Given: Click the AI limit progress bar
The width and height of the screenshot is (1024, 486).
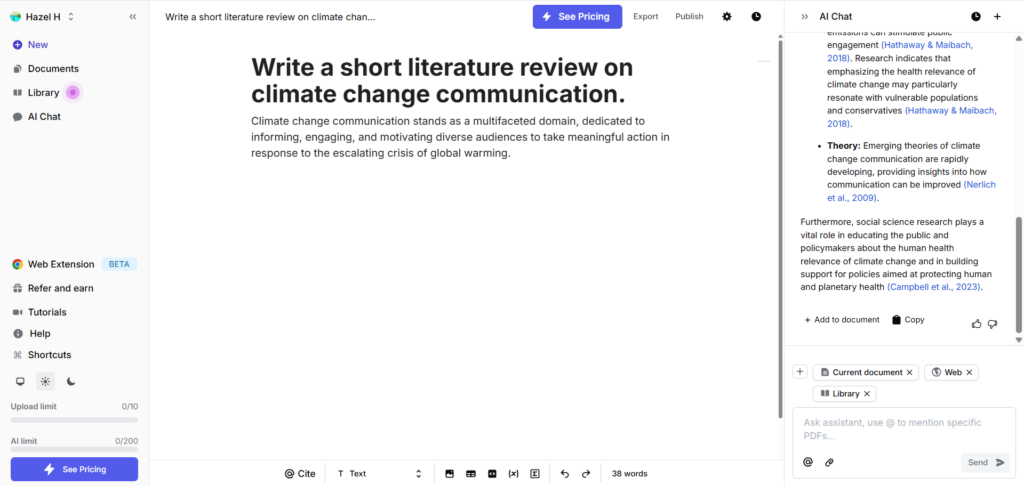Looking at the screenshot, I should click(74, 449).
